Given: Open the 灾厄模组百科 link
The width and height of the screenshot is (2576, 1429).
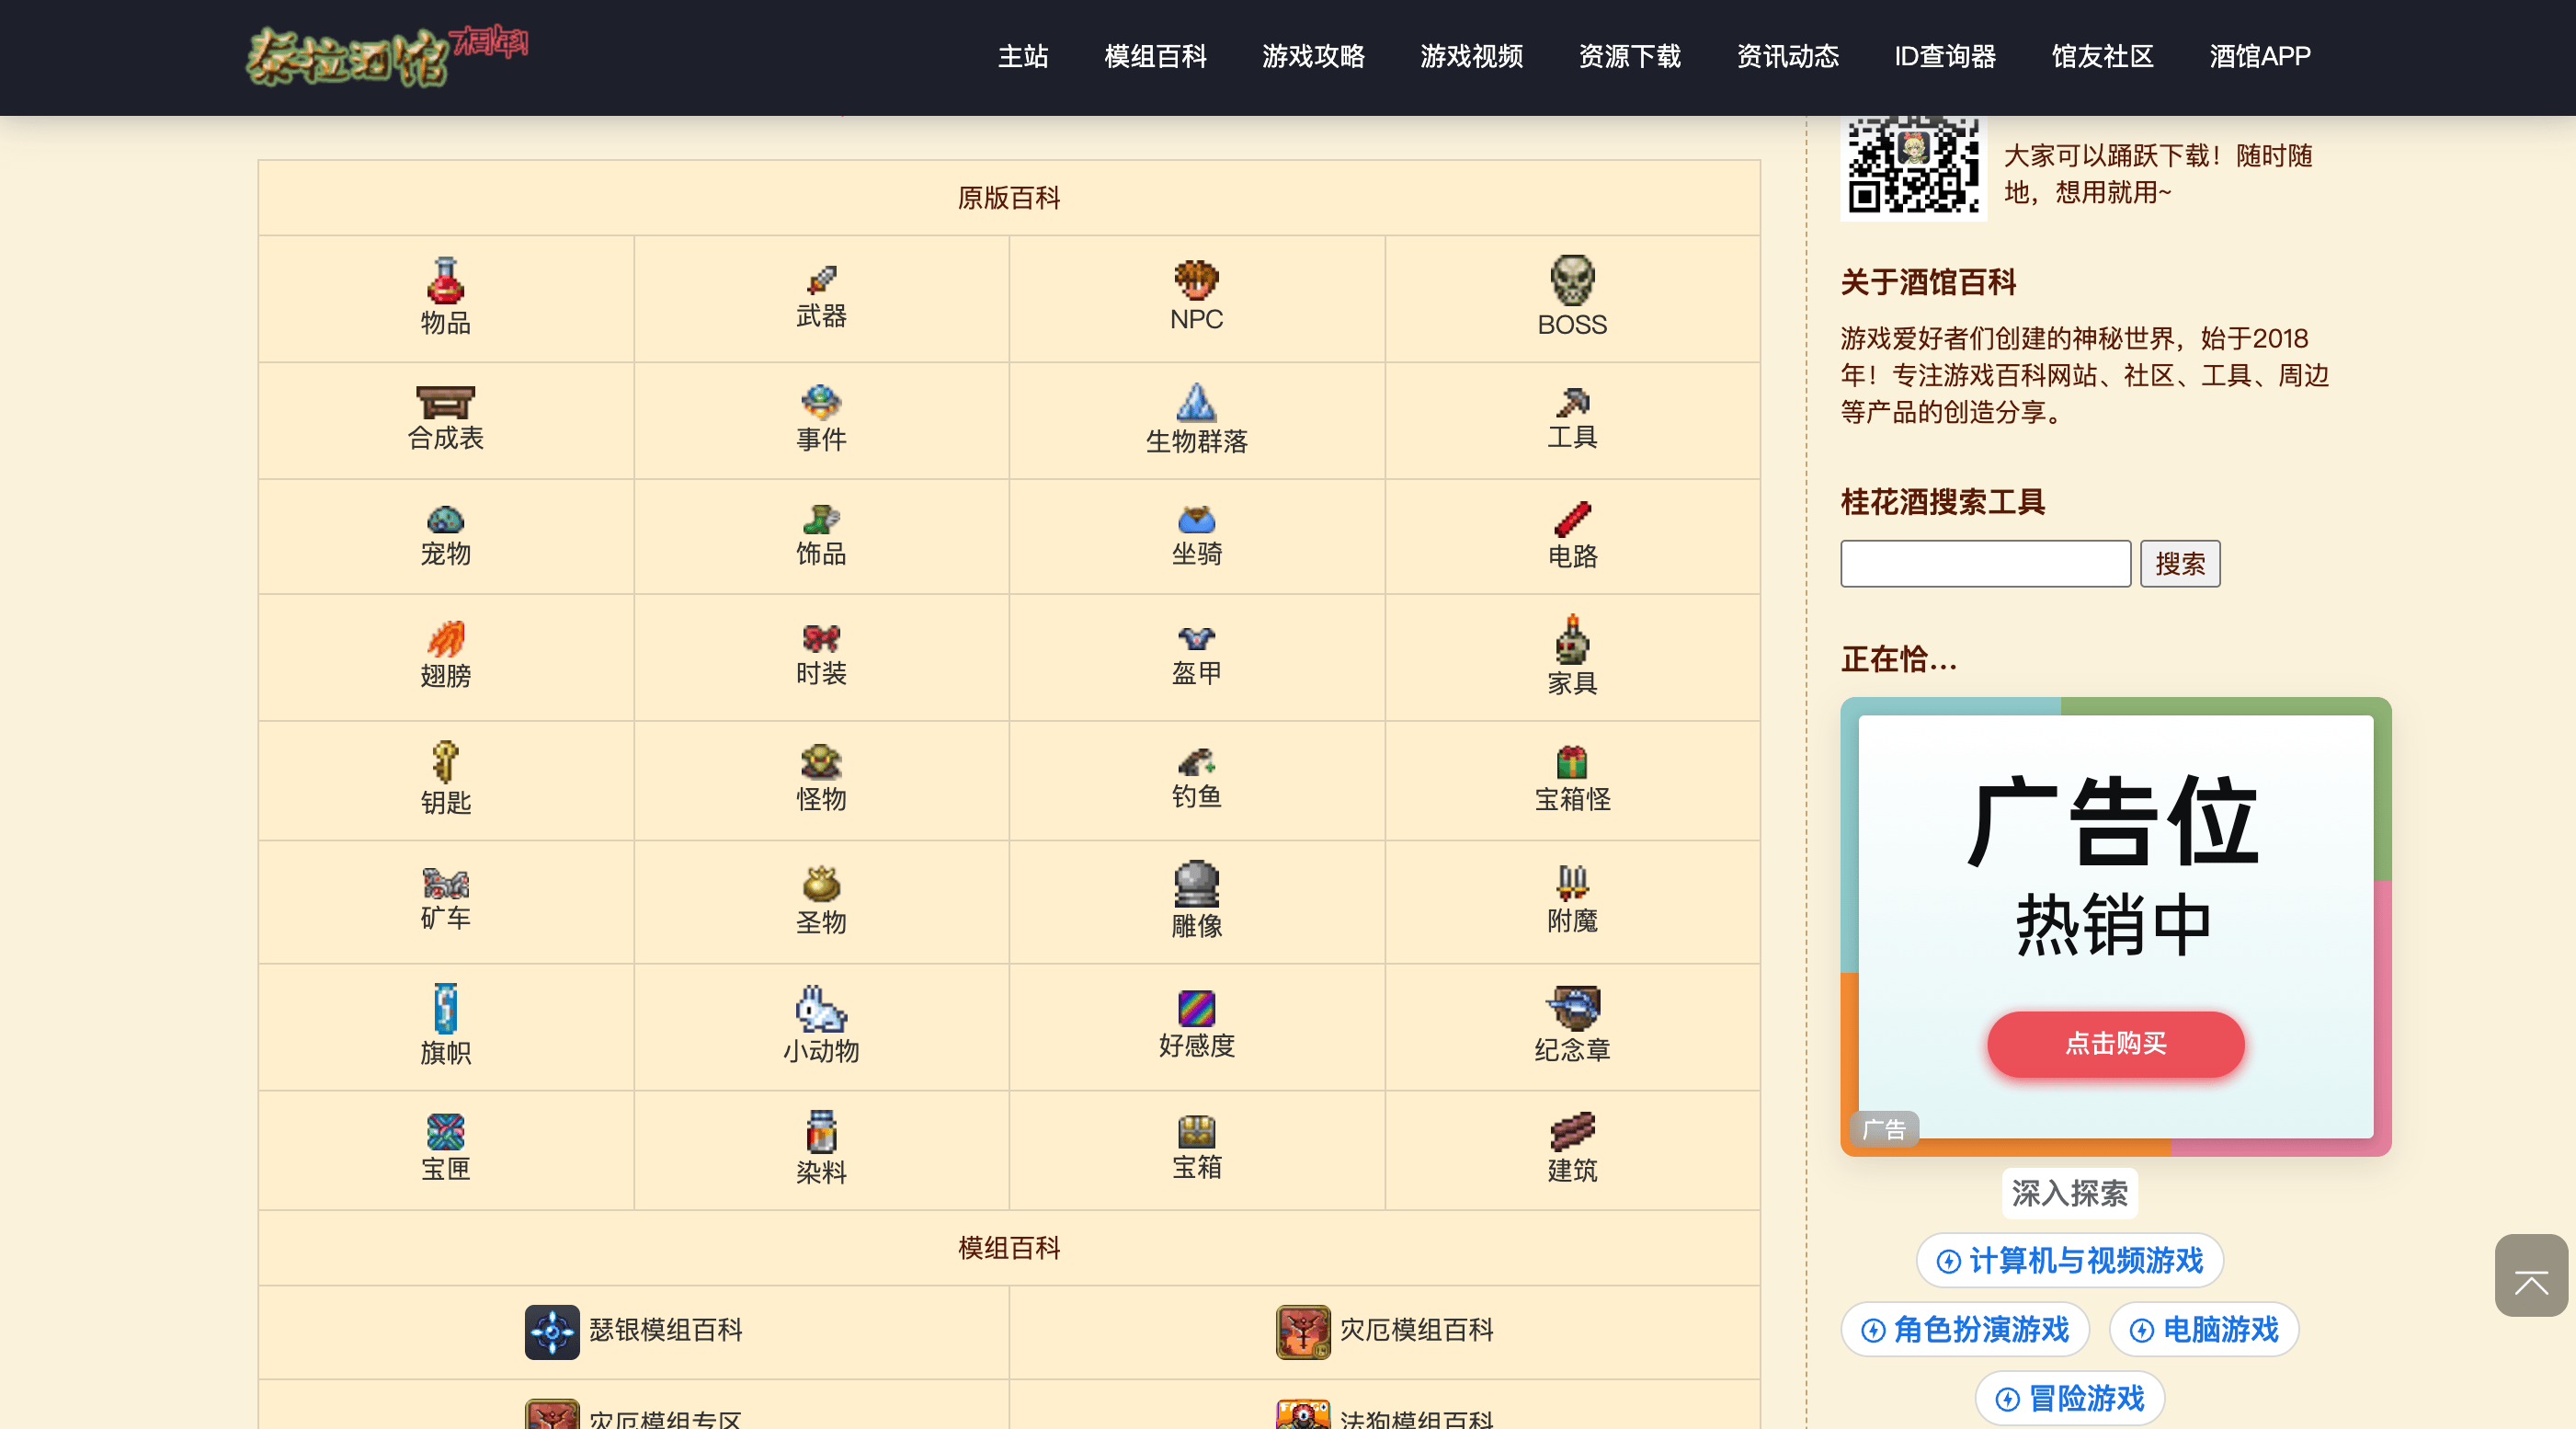Looking at the screenshot, I should tap(1415, 1330).
